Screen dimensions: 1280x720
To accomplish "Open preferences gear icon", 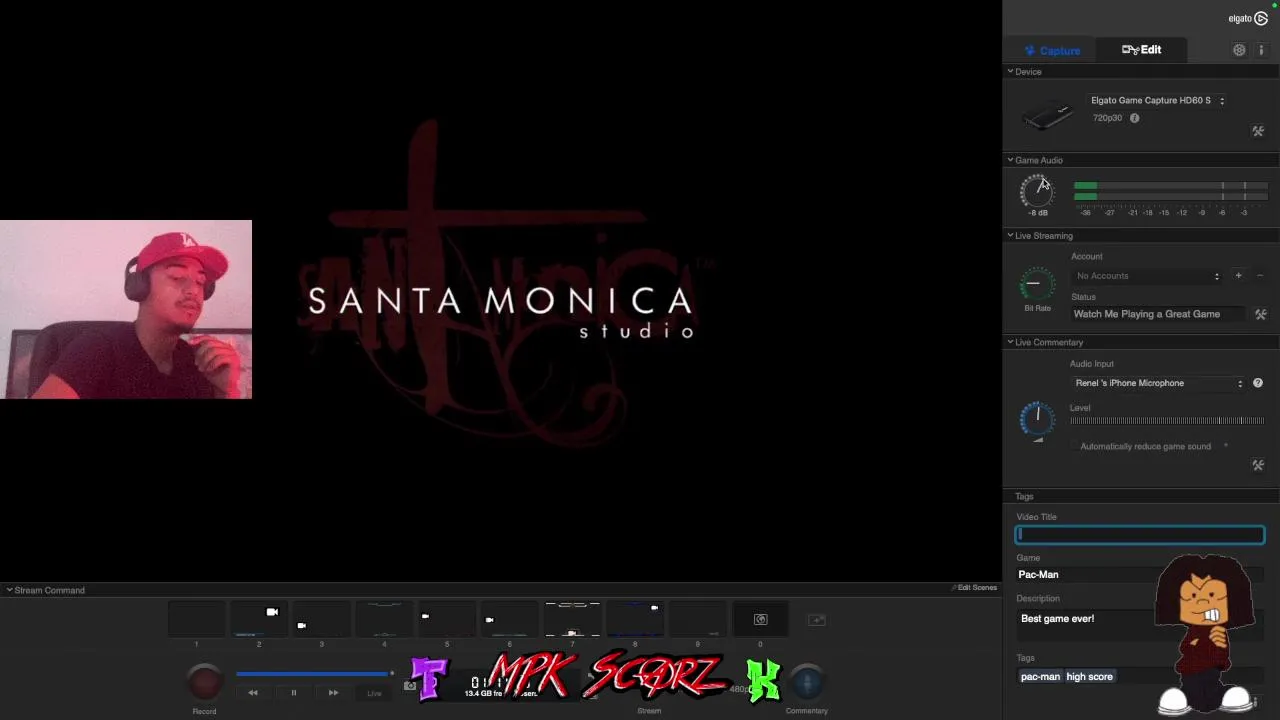I will click(x=1239, y=50).
